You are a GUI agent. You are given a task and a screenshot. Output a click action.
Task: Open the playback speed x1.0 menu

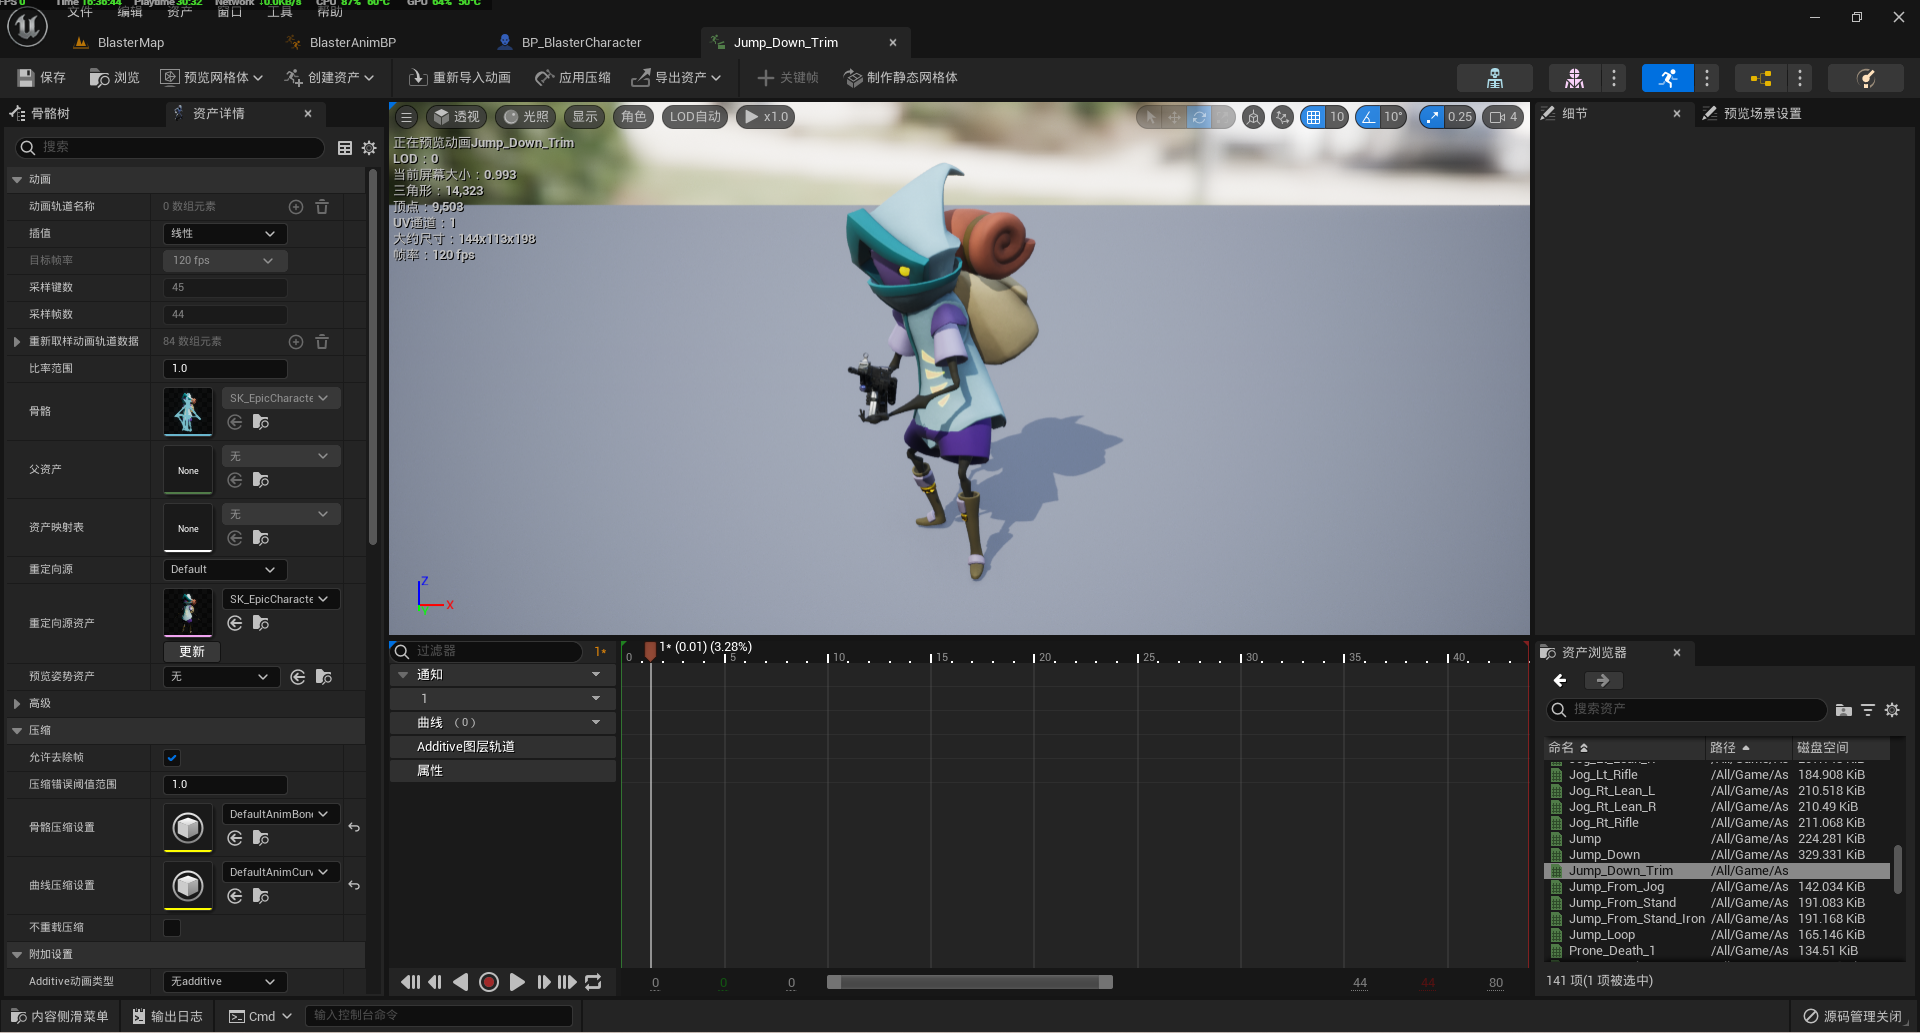[766, 117]
